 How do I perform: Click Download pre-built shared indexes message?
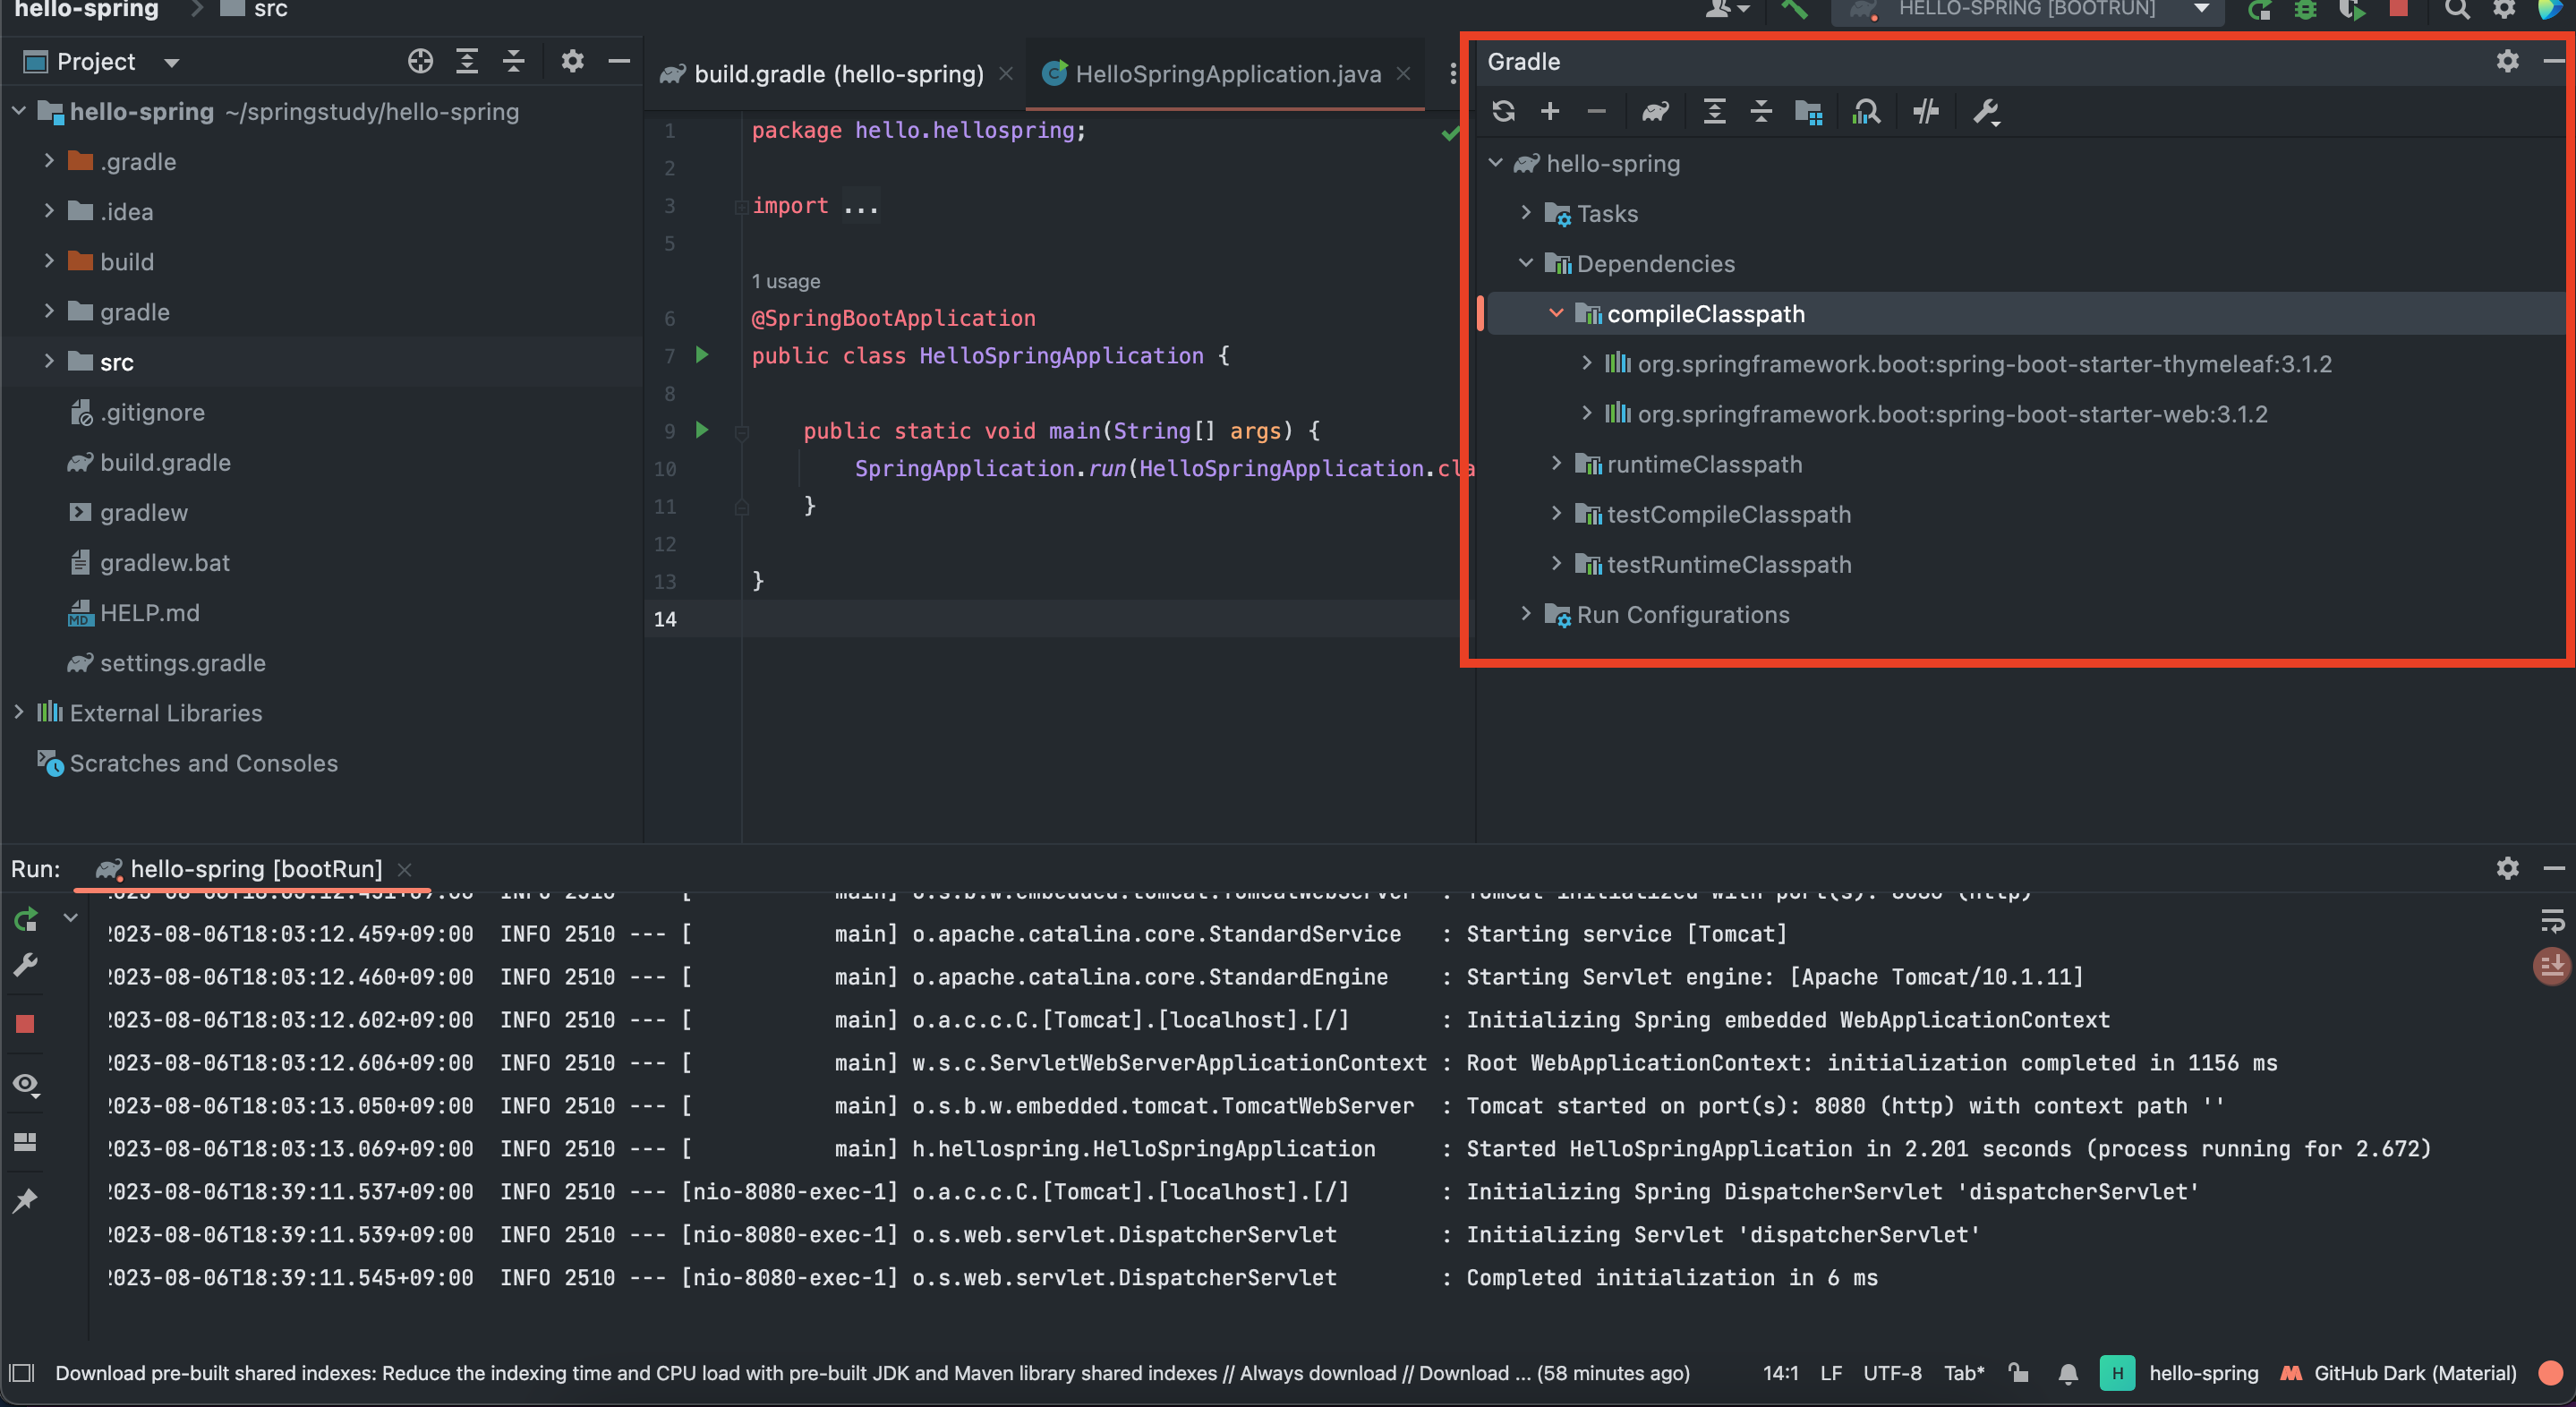point(872,1373)
